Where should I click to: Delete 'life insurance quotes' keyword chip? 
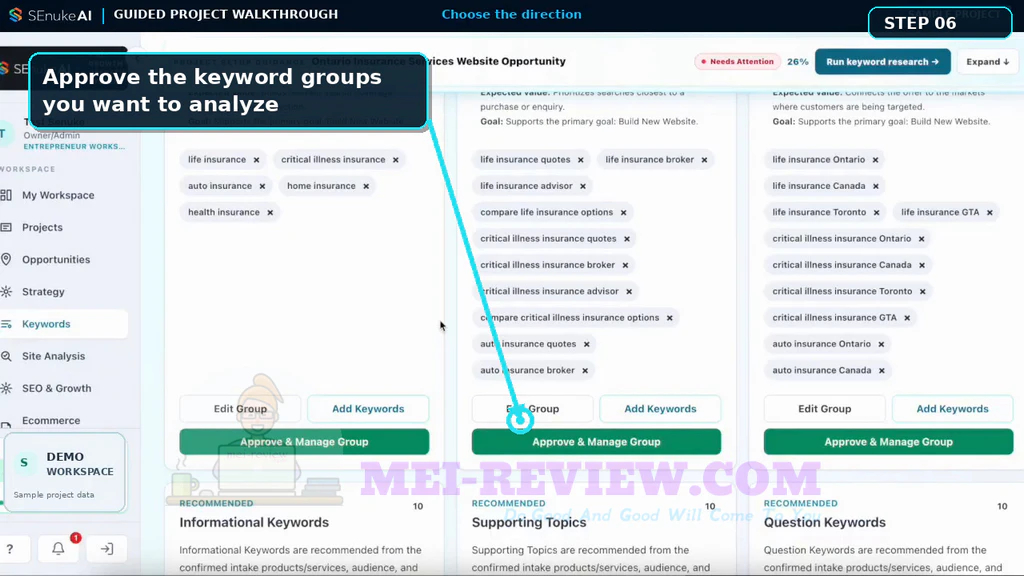point(581,160)
